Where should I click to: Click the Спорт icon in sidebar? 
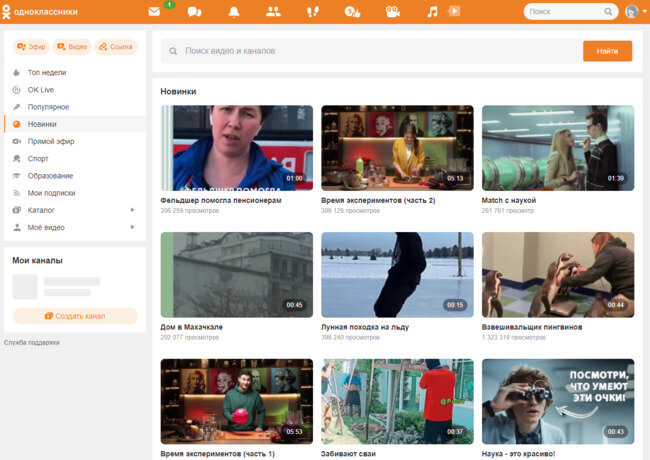click(x=17, y=158)
